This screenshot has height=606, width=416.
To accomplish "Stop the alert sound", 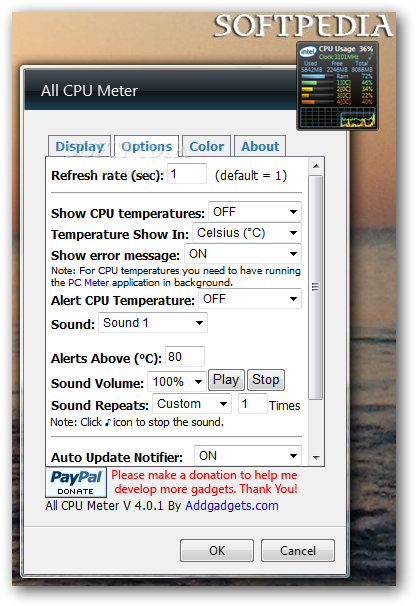I will (266, 380).
